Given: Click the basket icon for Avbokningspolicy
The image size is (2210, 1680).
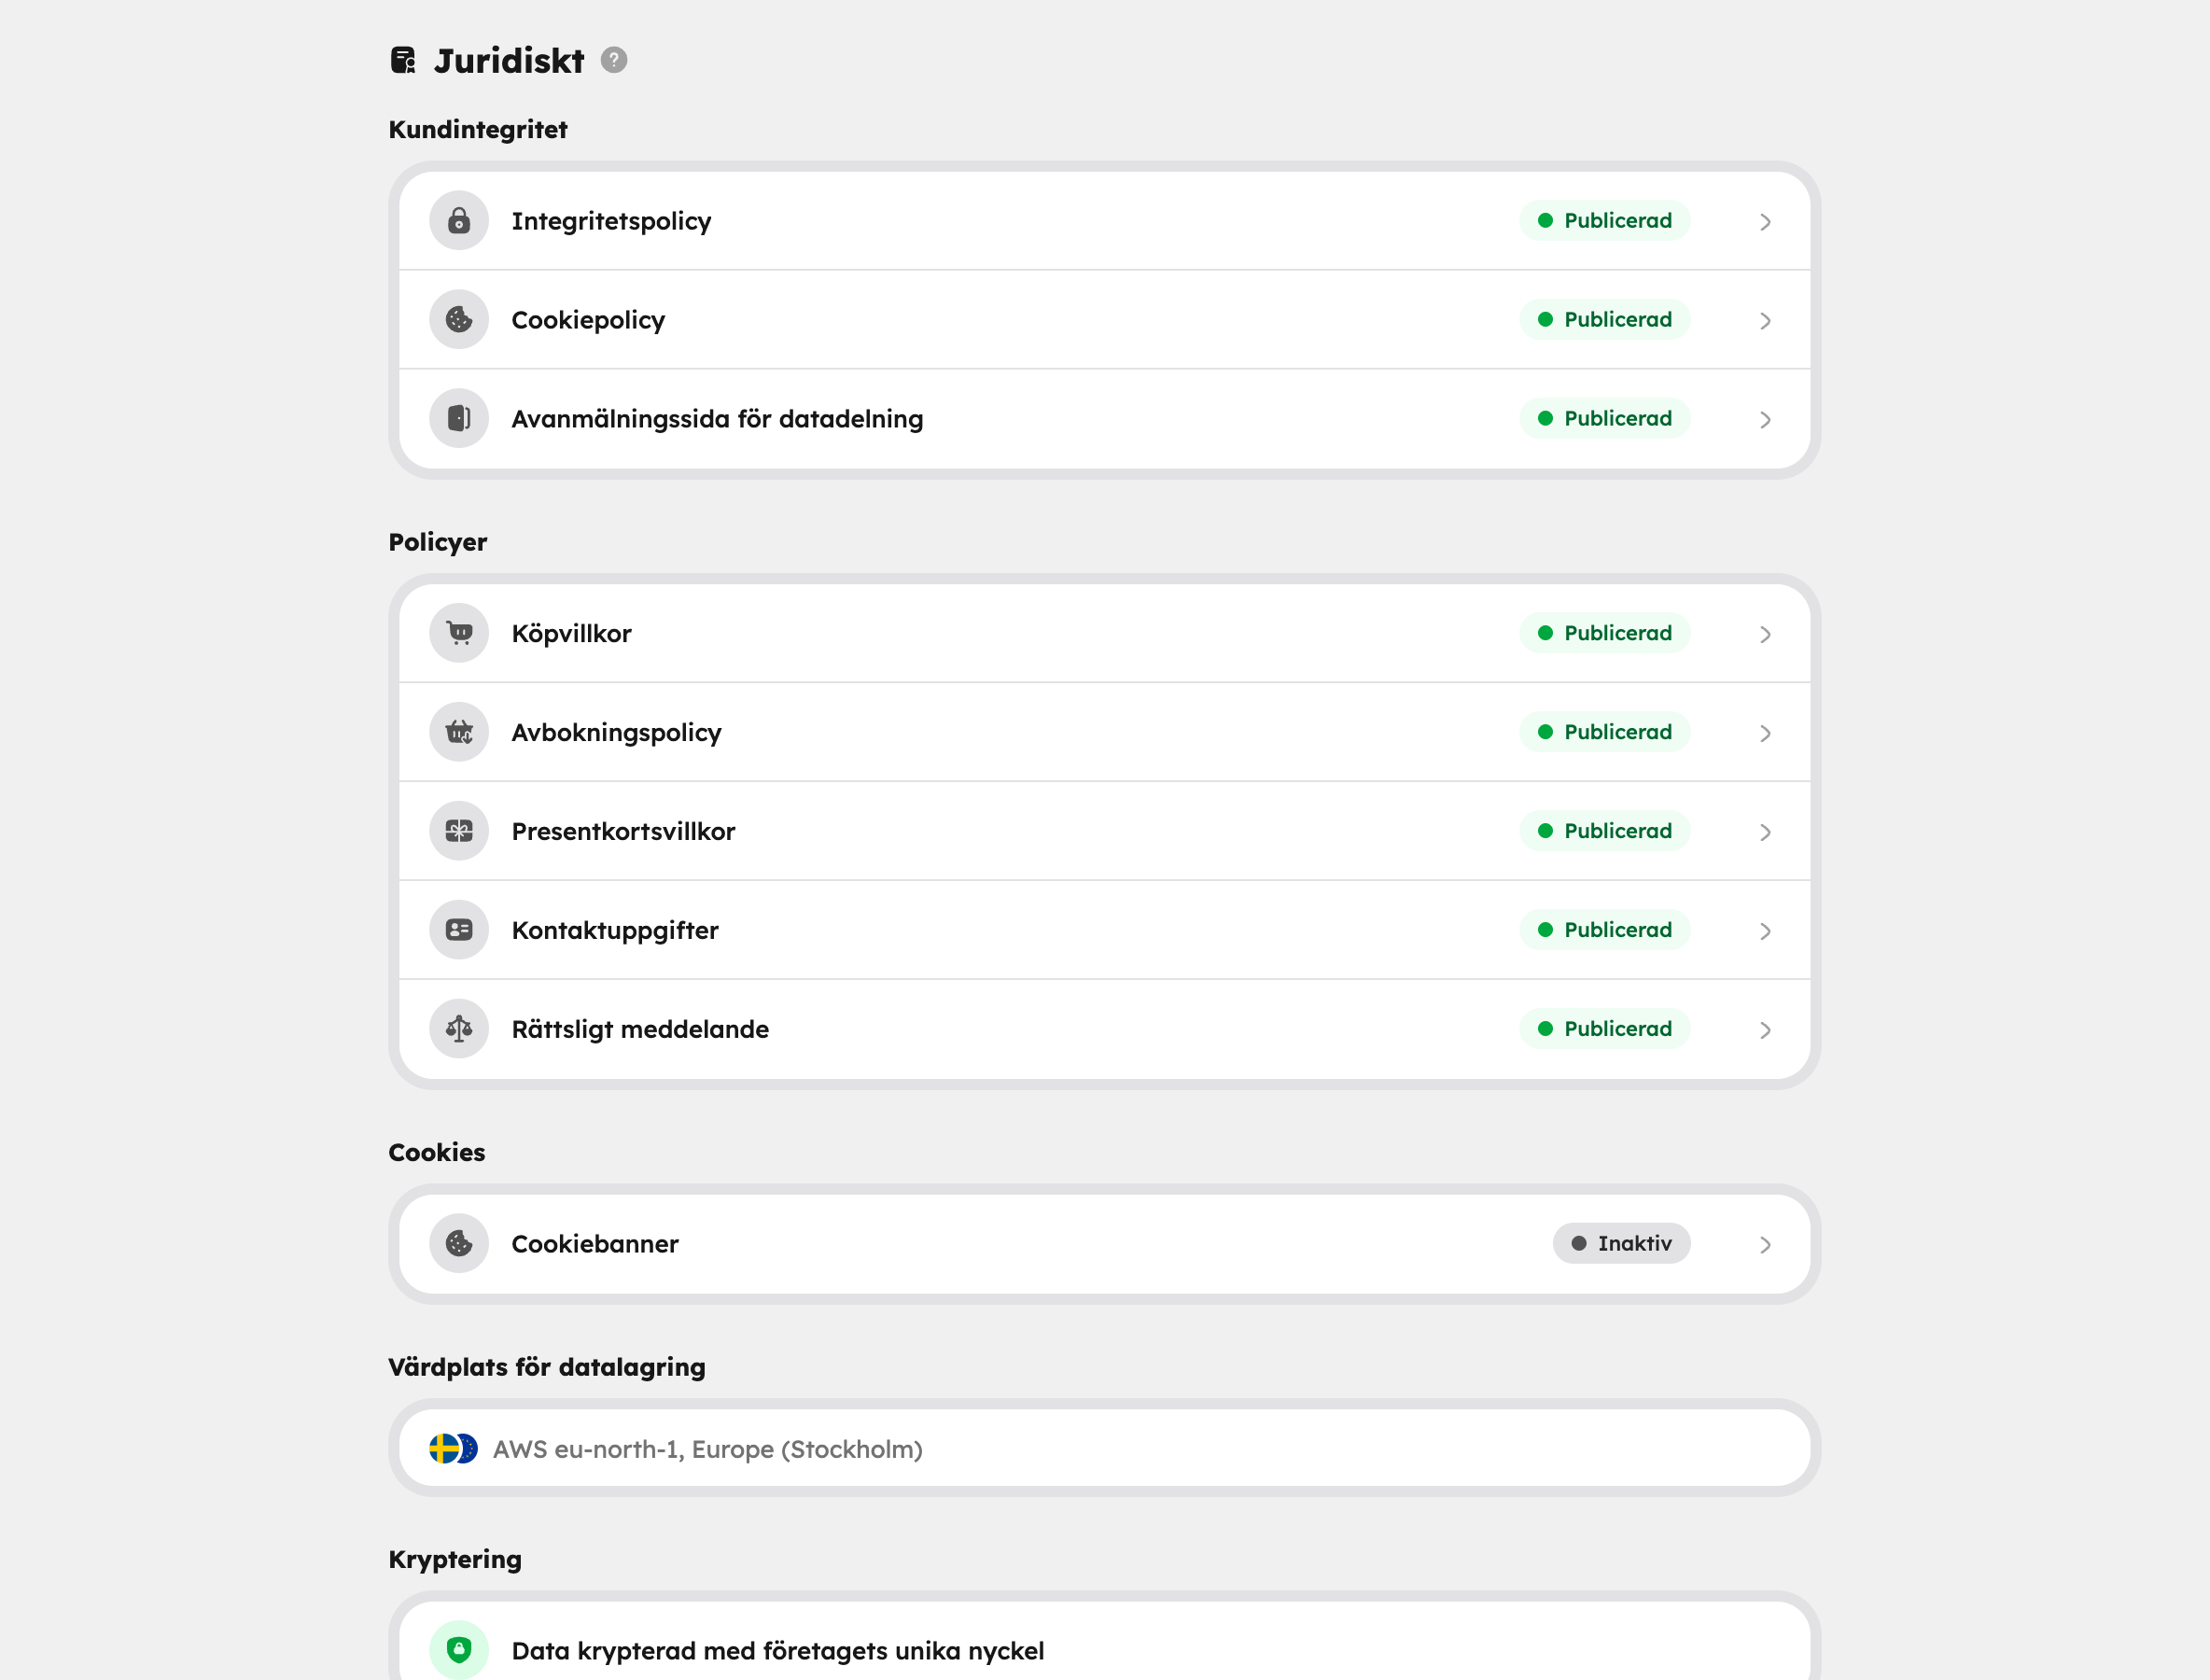Looking at the screenshot, I should coord(459,732).
